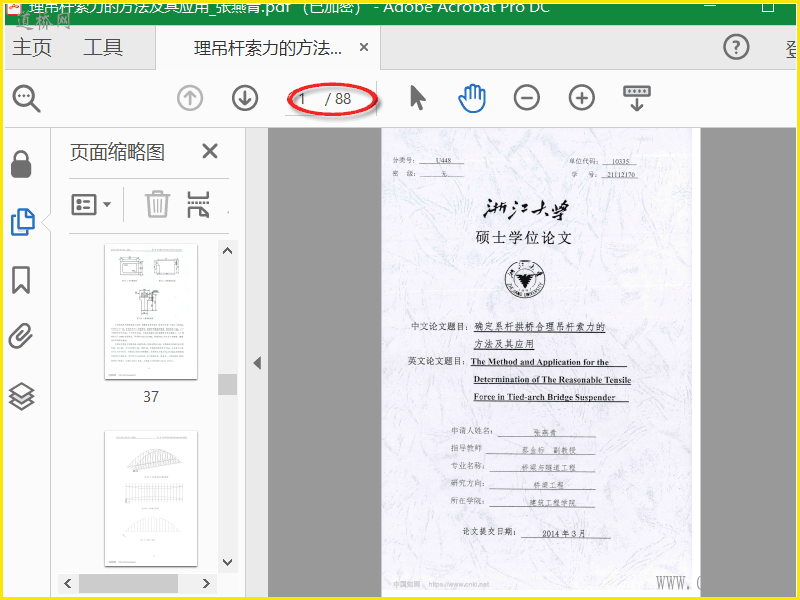Image resolution: width=800 pixels, height=600 pixels.
Task: Click the insert page icon beside trash
Action: point(198,205)
